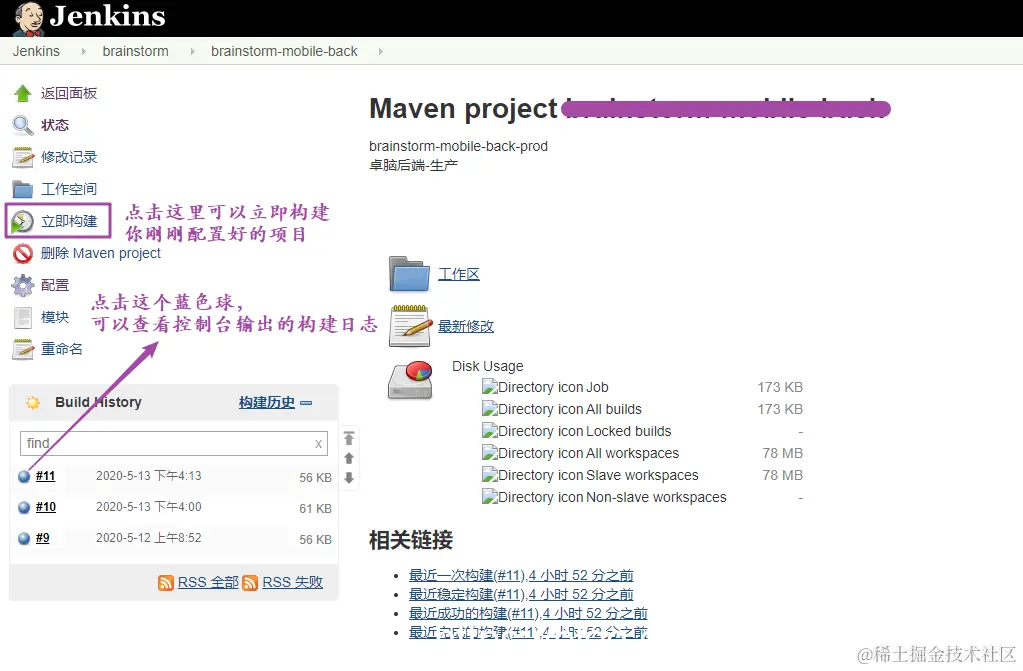Open 配置 in the sidebar
The height and width of the screenshot is (671, 1023).
55,285
